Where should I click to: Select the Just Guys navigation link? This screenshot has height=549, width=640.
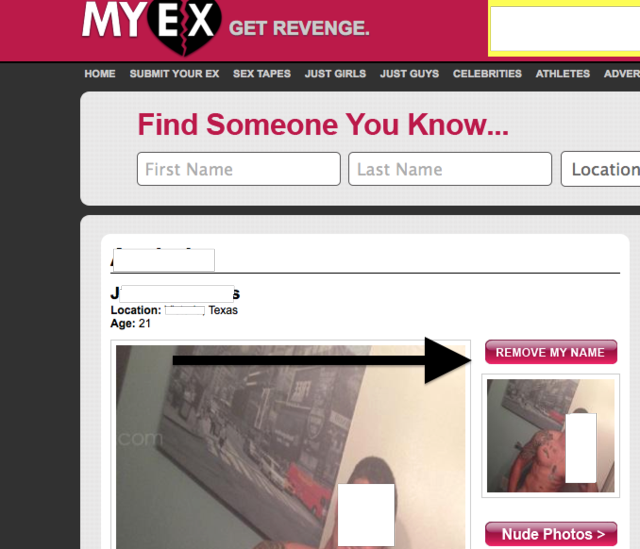click(x=409, y=74)
